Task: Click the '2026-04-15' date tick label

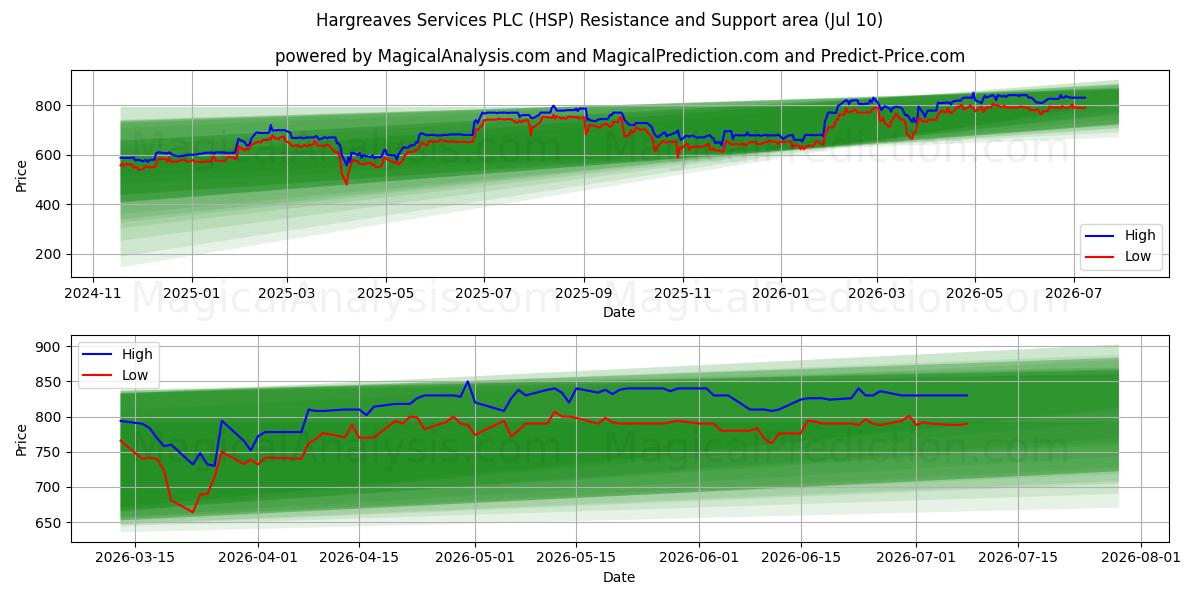Action: (358, 558)
